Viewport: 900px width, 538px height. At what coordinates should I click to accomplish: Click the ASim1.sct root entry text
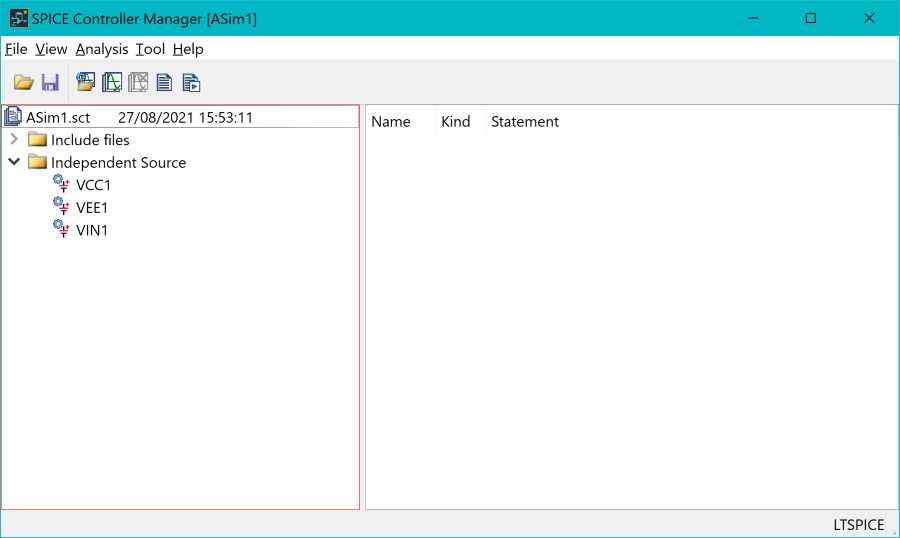point(58,118)
